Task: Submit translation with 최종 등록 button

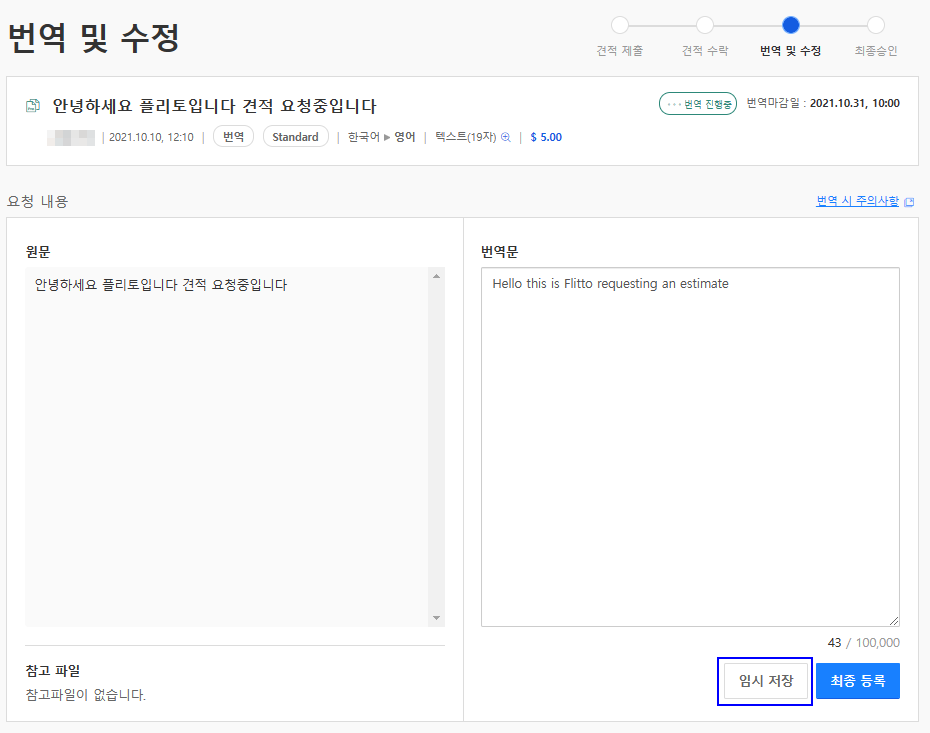Action: pos(858,681)
